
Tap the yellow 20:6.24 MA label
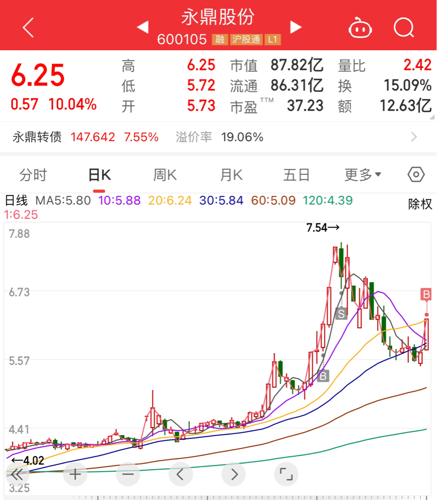pos(170,201)
